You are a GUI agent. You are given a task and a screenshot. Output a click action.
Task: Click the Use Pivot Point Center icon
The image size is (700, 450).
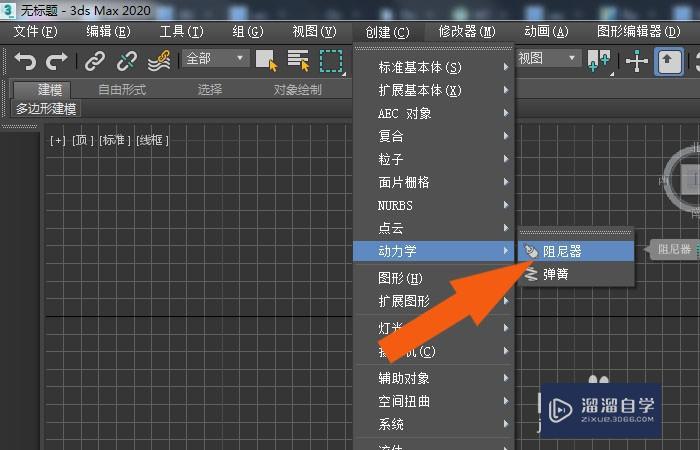599,61
